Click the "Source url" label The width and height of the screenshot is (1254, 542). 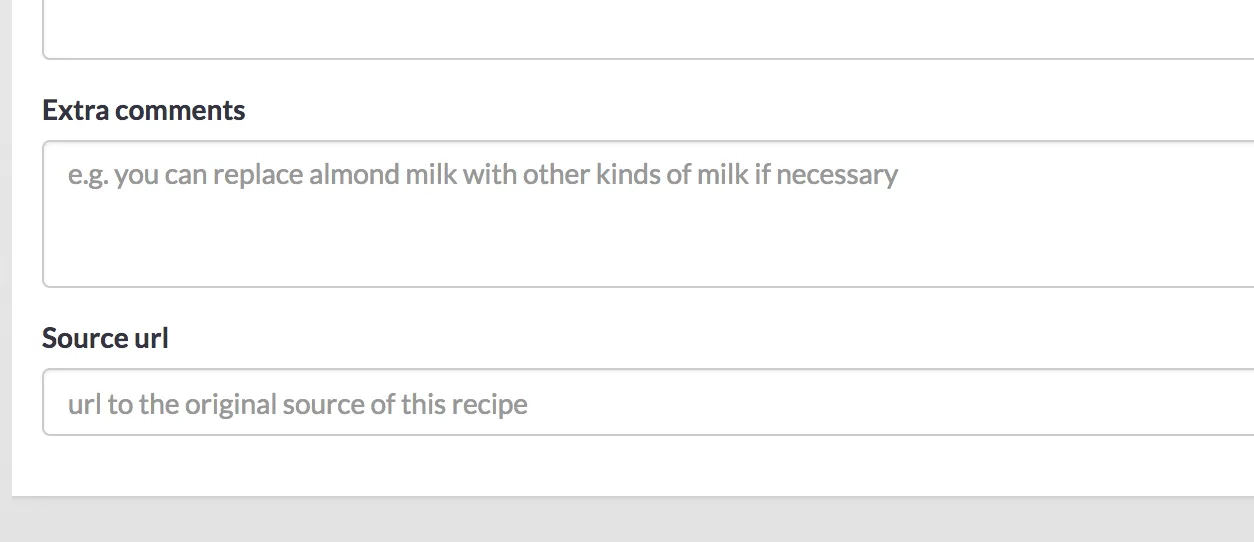(105, 339)
